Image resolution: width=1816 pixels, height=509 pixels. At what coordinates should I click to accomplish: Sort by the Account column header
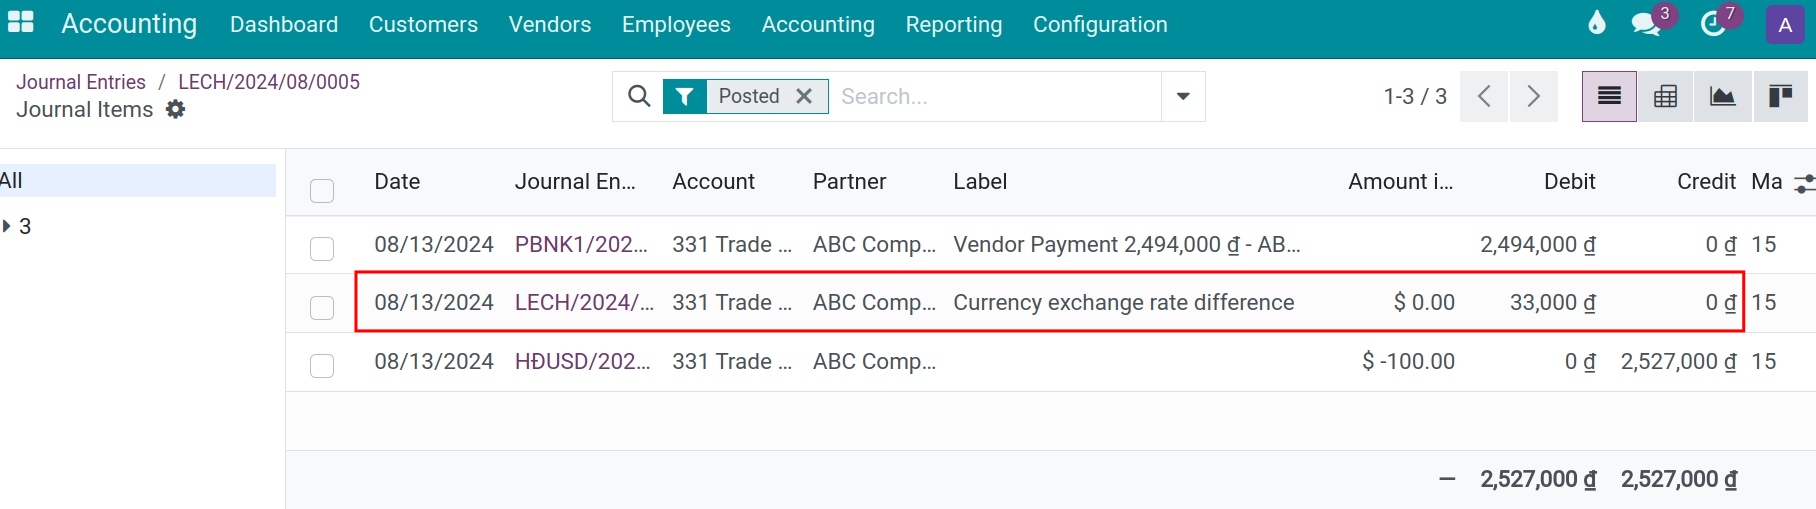[x=713, y=181]
